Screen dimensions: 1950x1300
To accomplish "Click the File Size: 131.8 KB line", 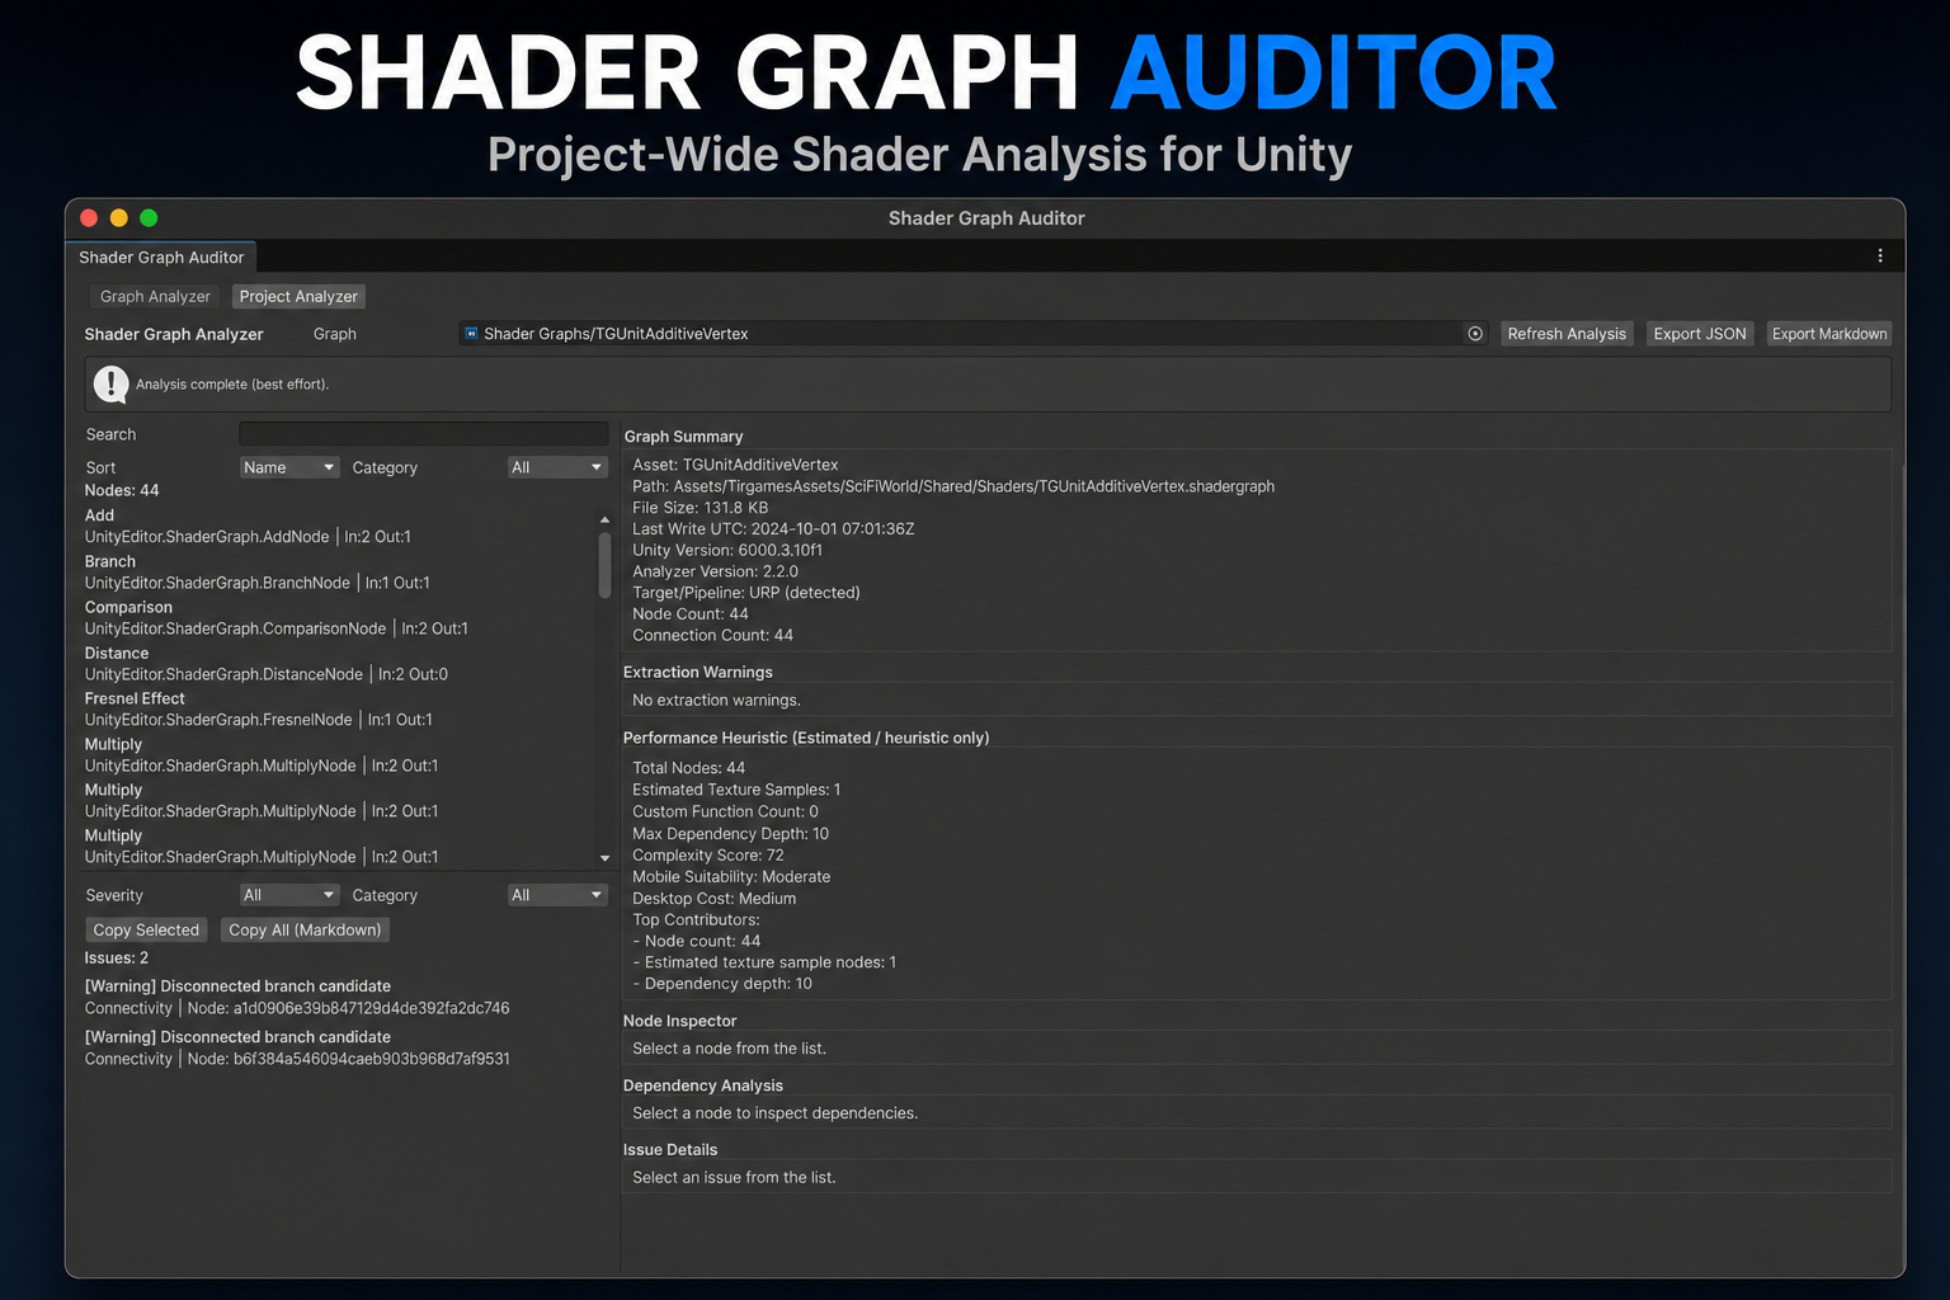I will 700,508.
